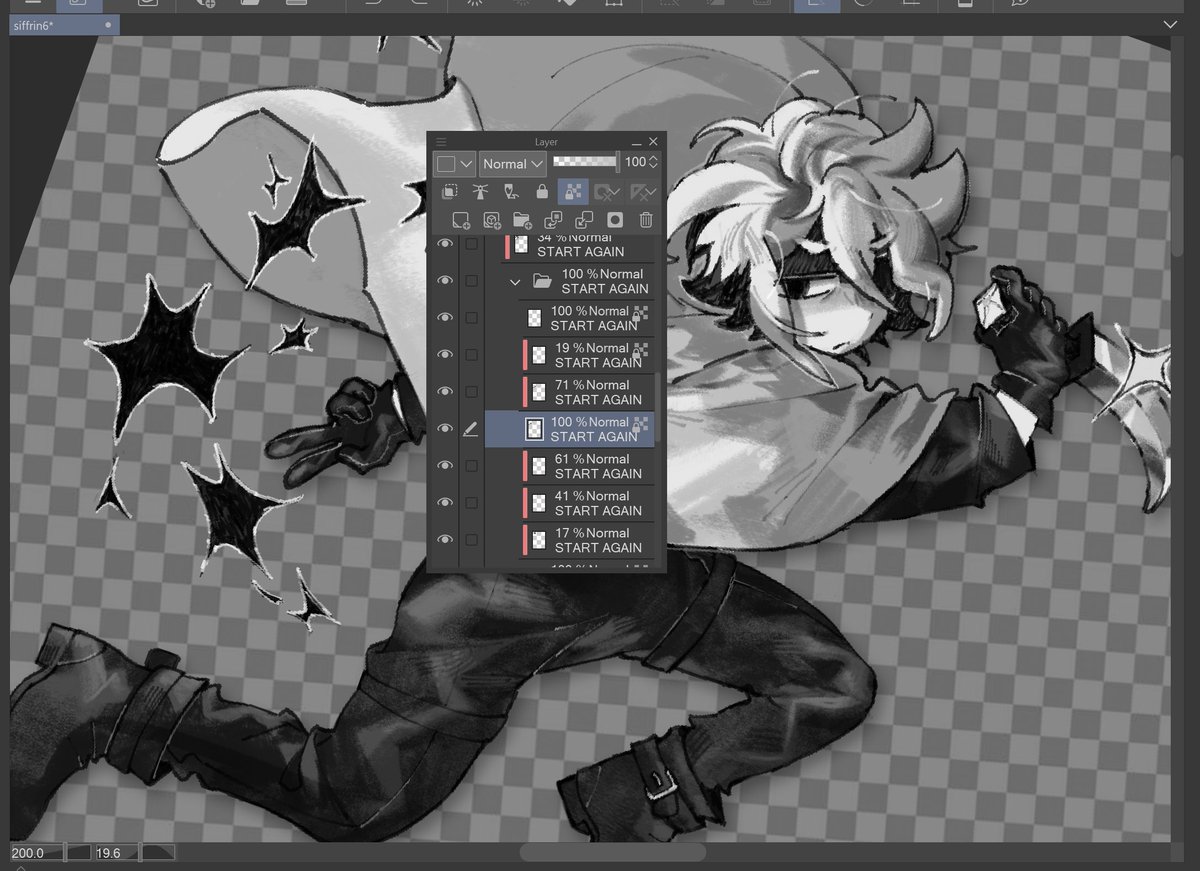Create layer mask icon
The width and height of the screenshot is (1200, 871).
(615, 221)
